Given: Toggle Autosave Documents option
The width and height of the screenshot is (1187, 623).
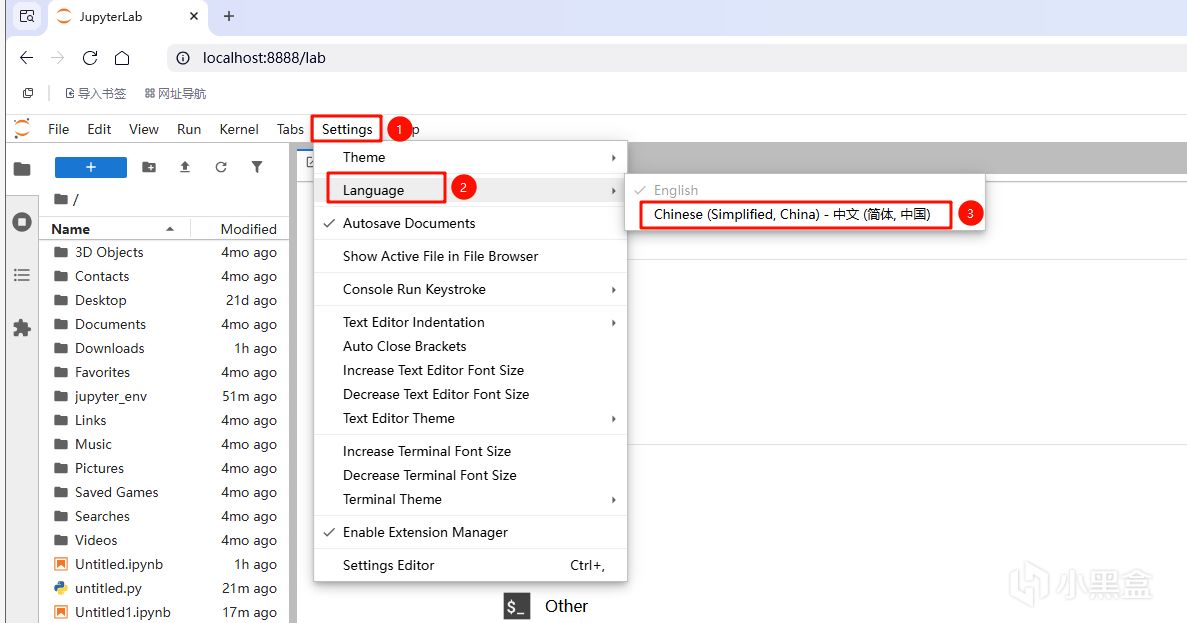Looking at the screenshot, I should coord(470,223).
